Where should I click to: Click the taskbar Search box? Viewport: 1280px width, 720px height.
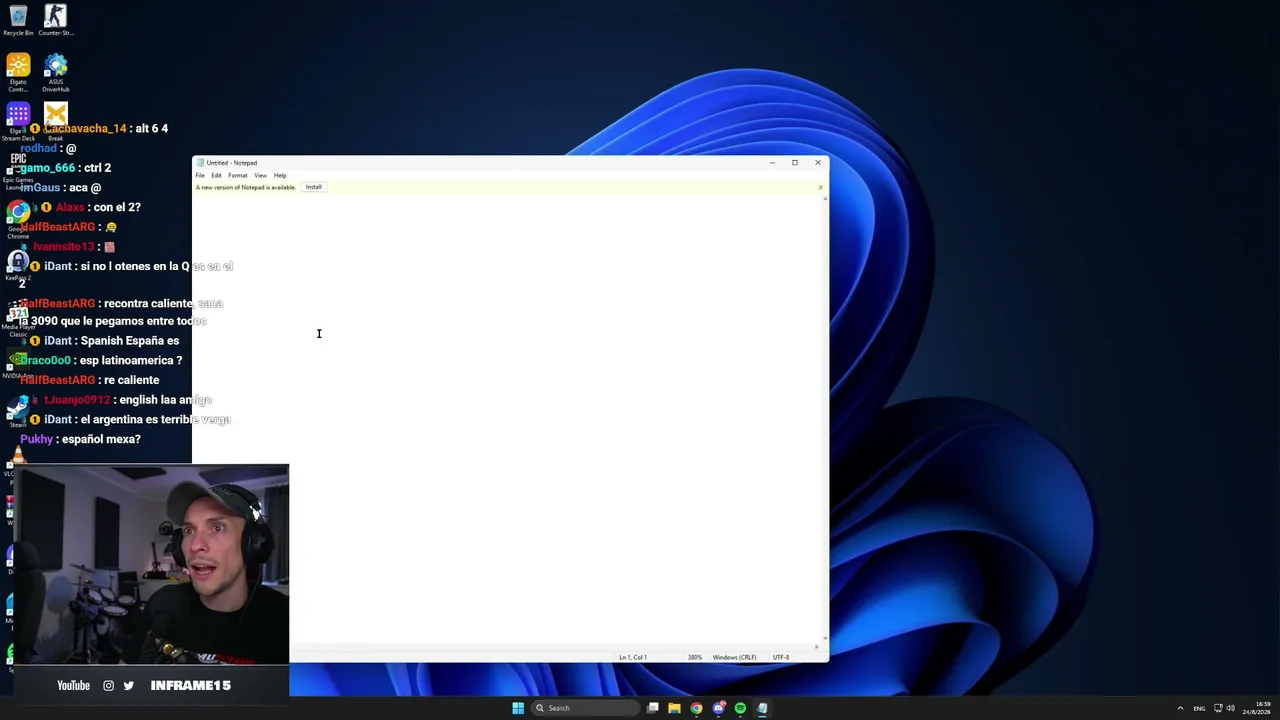pos(585,708)
